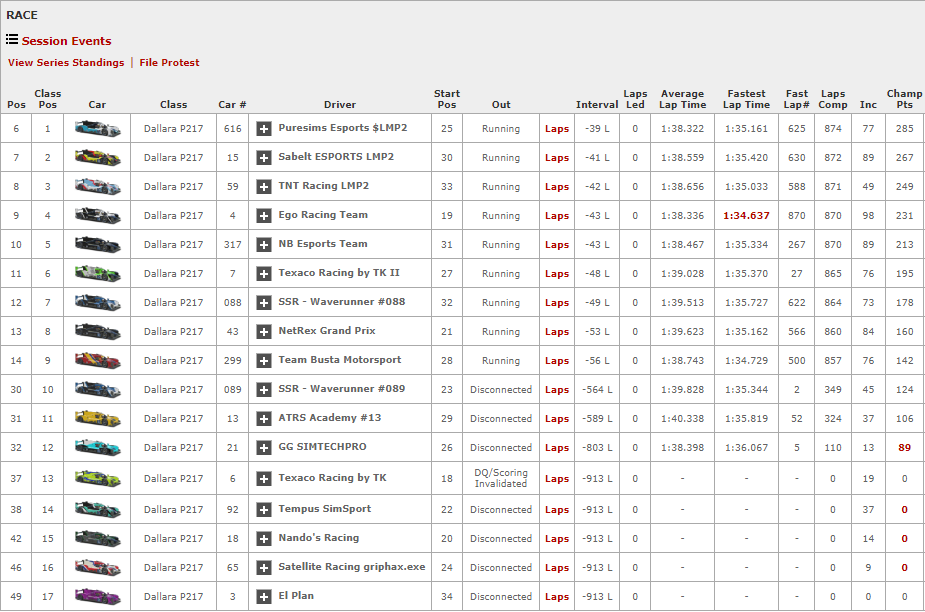The image size is (925, 612).
Task: Click yellow car icon for ATRS Academy #13
Action: click(97, 418)
